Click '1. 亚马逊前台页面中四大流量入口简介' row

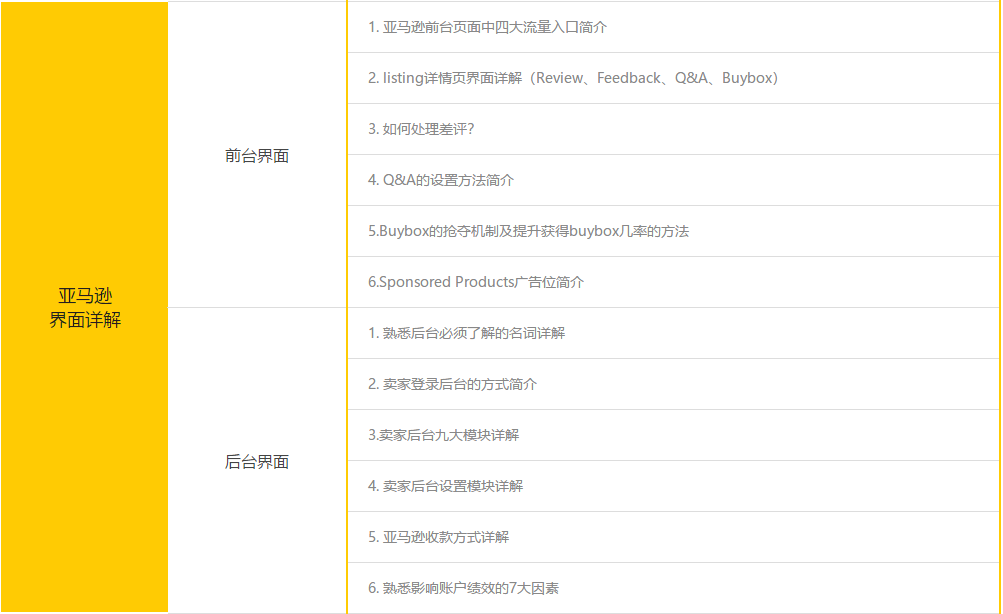(x=673, y=27)
